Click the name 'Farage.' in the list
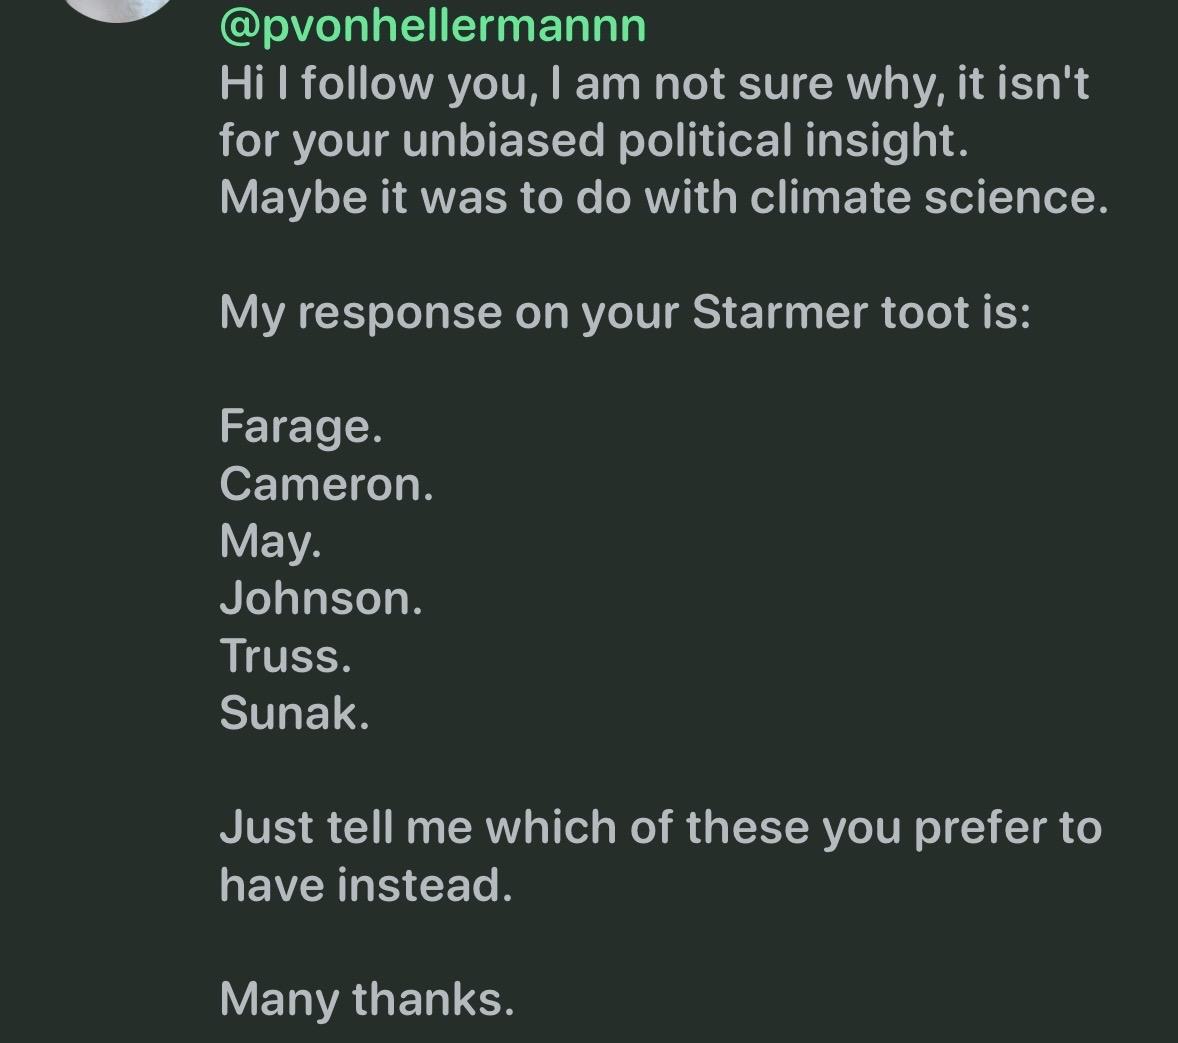This screenshot has width=1178, height=1043. (301, 427)
